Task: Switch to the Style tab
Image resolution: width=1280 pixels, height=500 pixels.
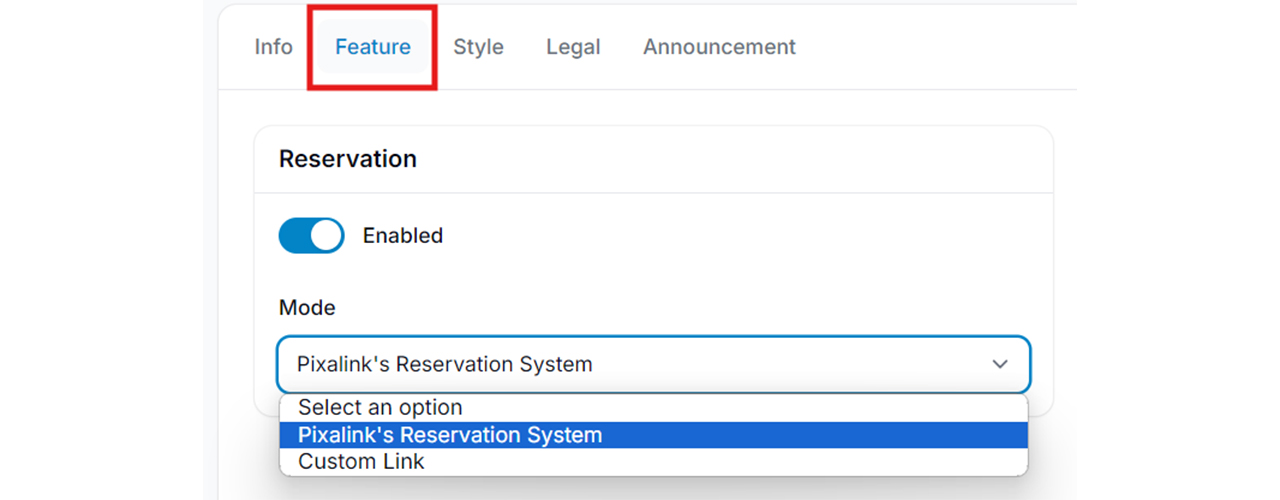Action: click(x=478, y=47)
